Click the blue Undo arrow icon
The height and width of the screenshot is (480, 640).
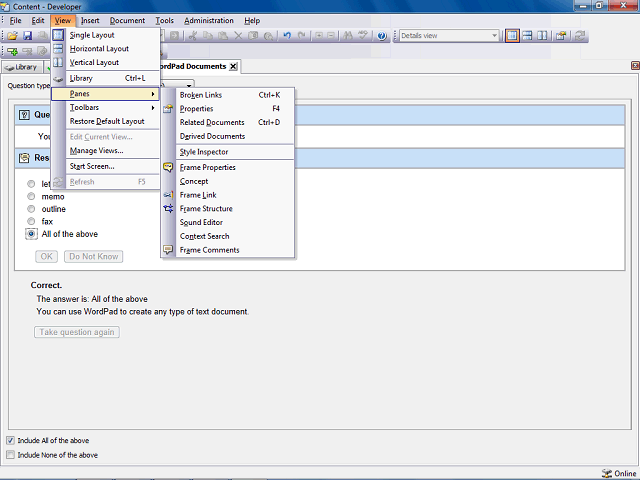[x=287, y=36]
